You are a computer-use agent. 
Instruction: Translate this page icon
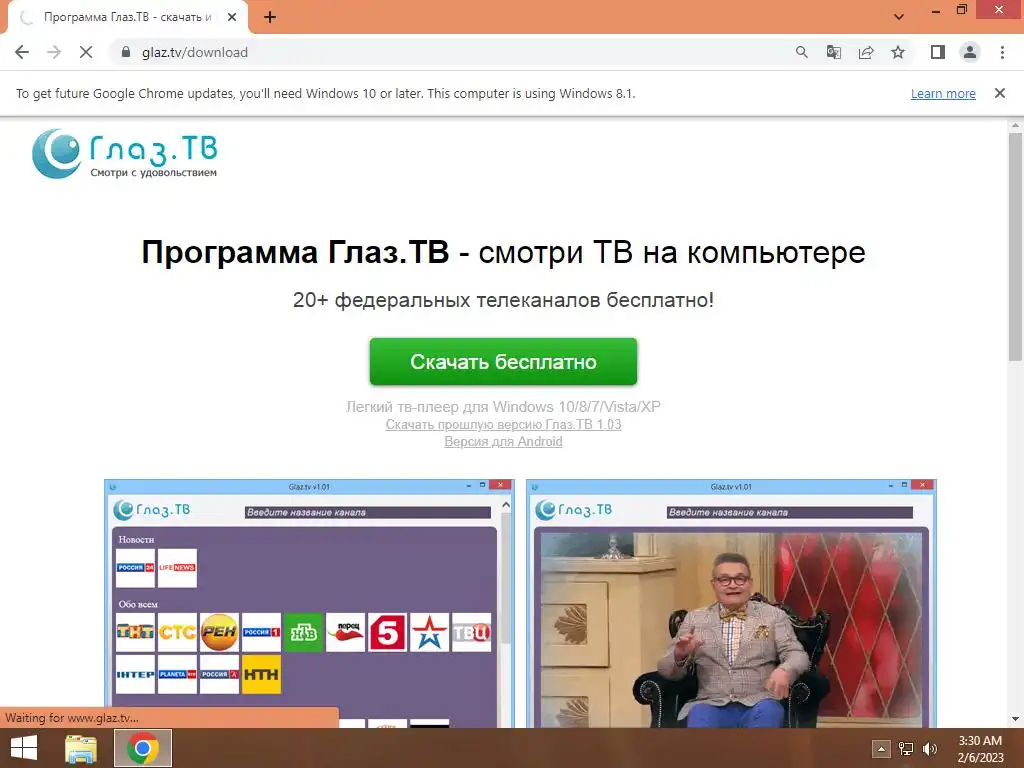tap(833, 52)
